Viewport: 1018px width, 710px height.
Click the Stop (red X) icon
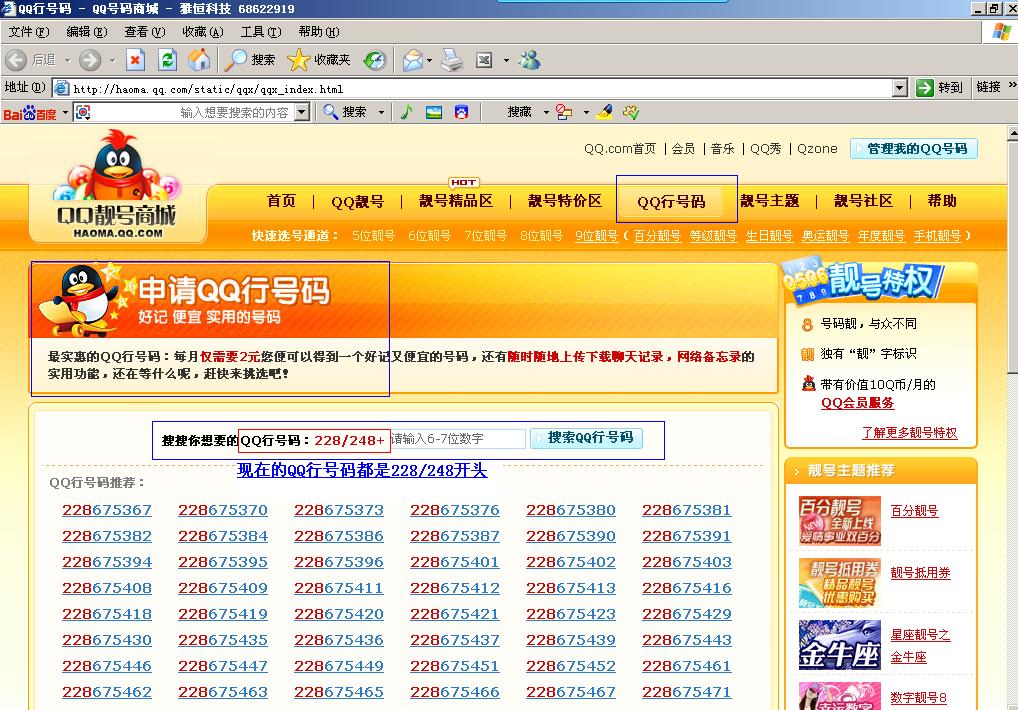(x=134, y=59)
